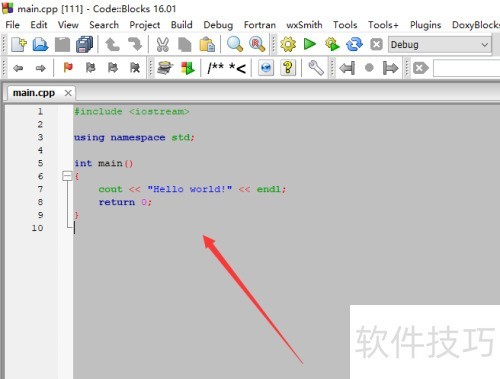Click the Undo arrow icon

(x=112, y=44)
